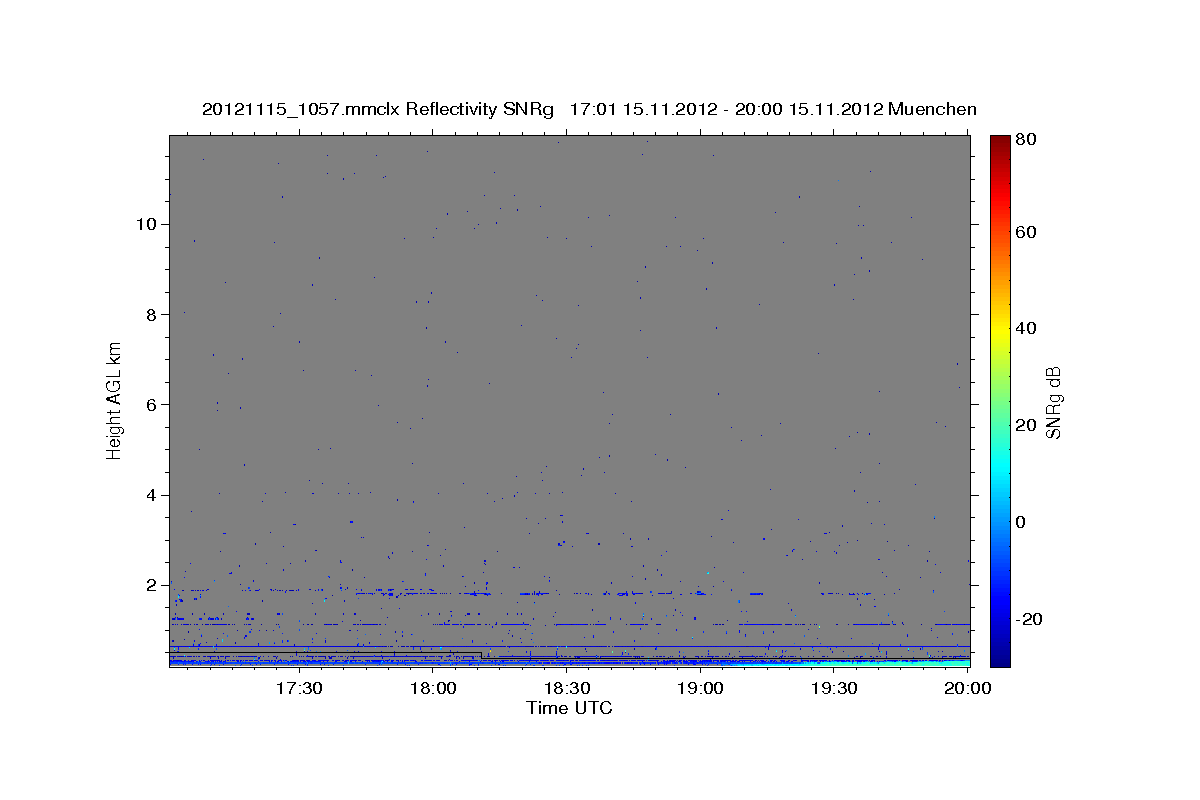Click the 17:30 time tick label
The image size is (1200, 800).
tap(299, 688)
